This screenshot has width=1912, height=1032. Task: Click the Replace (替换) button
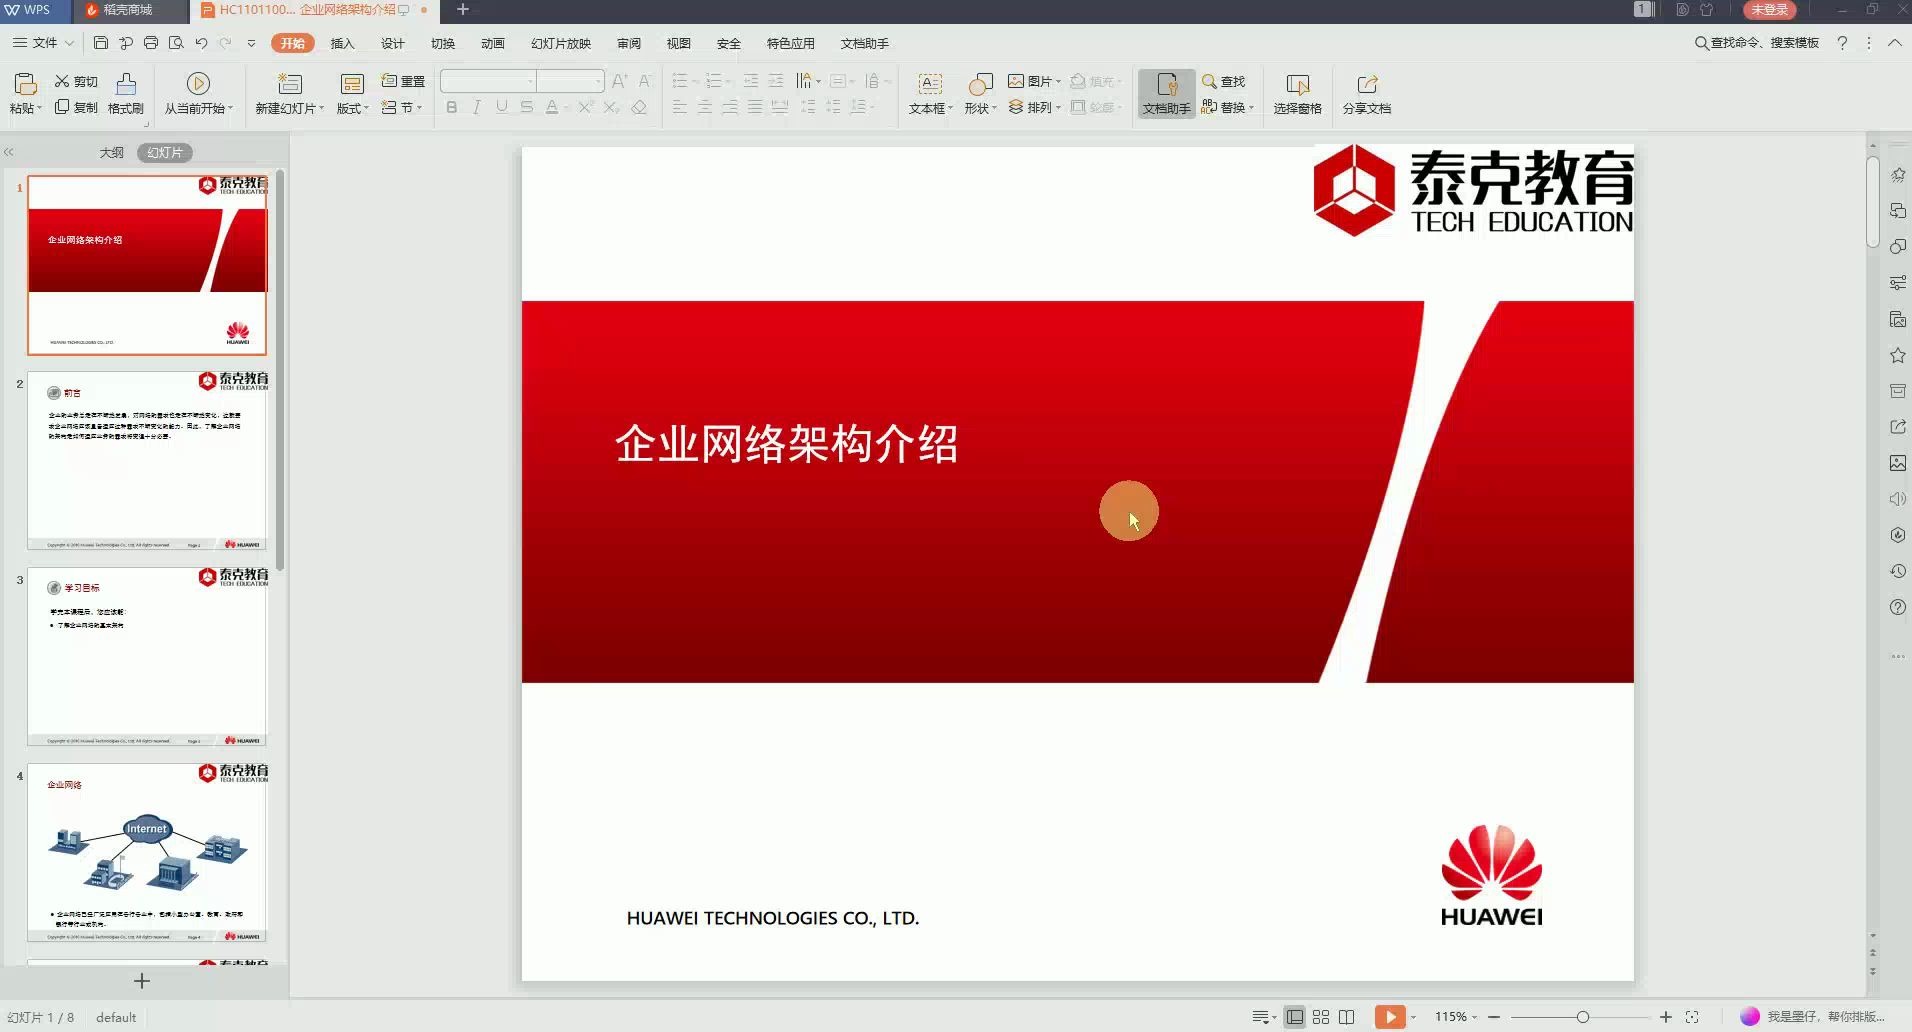(1227, 107)
